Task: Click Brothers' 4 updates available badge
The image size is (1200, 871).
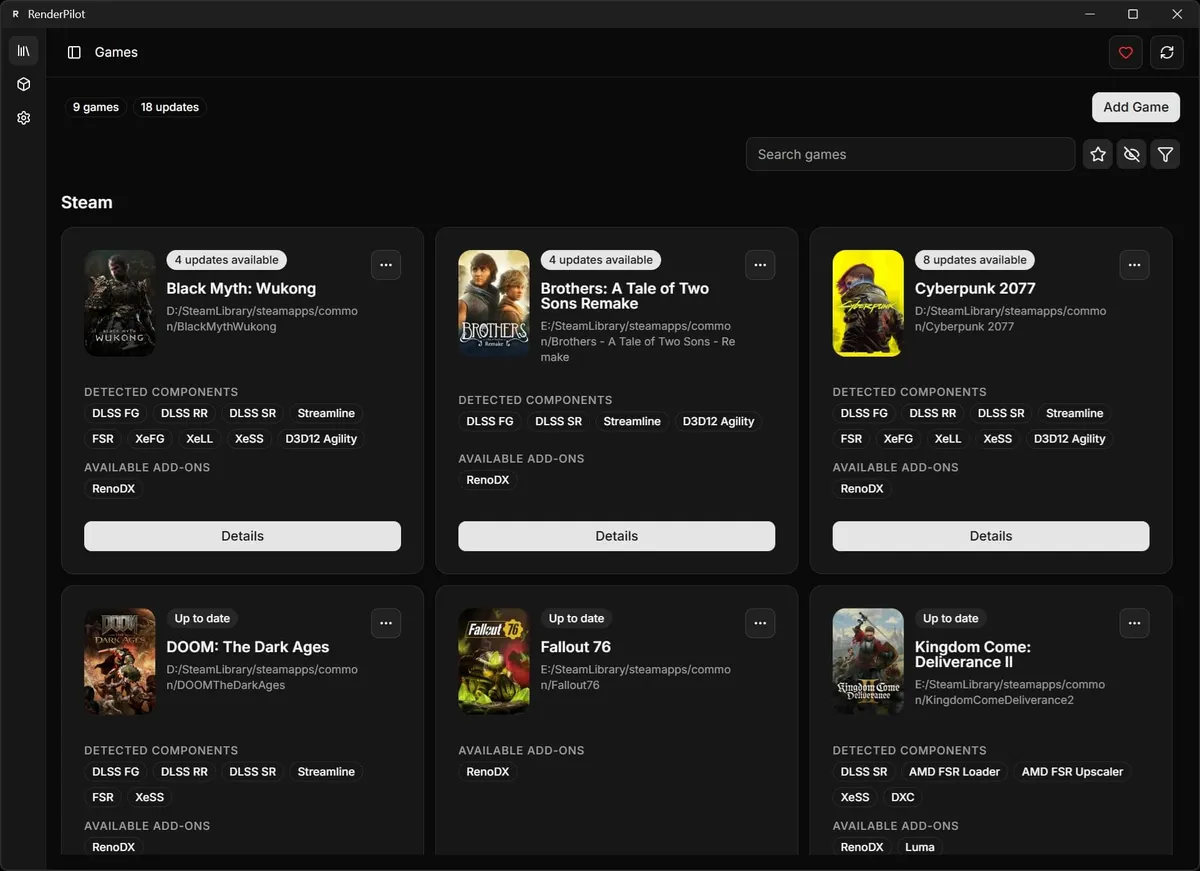Action: (x=601, y=260)
